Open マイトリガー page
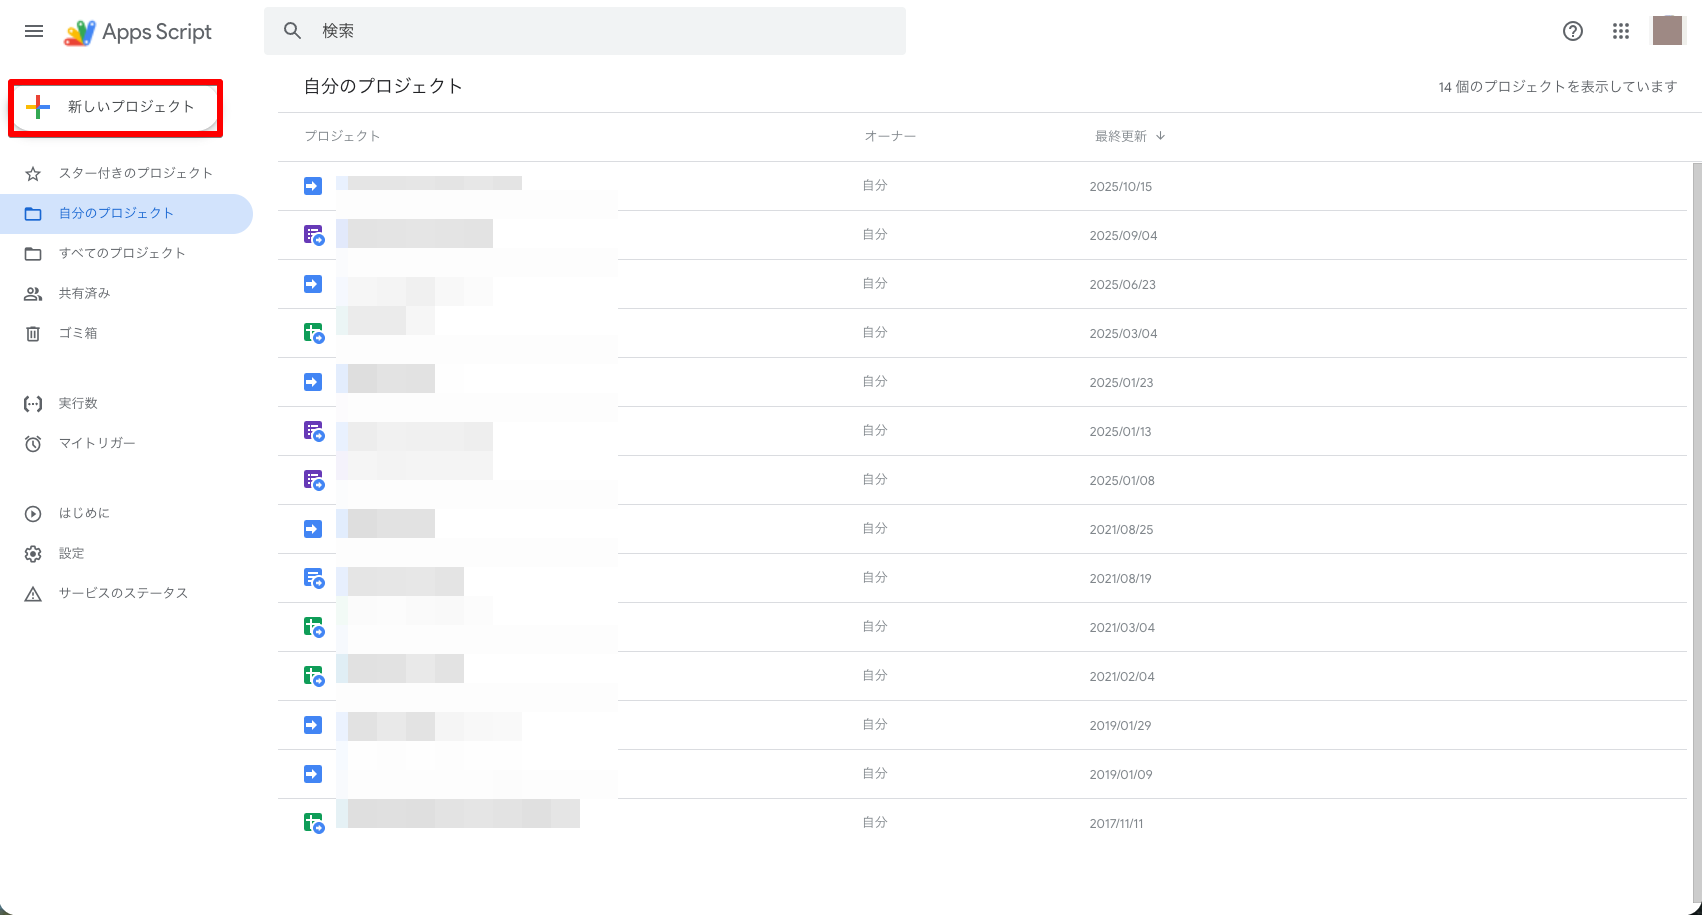This screenshot has width=1702, height=915. tap(96, 443)
